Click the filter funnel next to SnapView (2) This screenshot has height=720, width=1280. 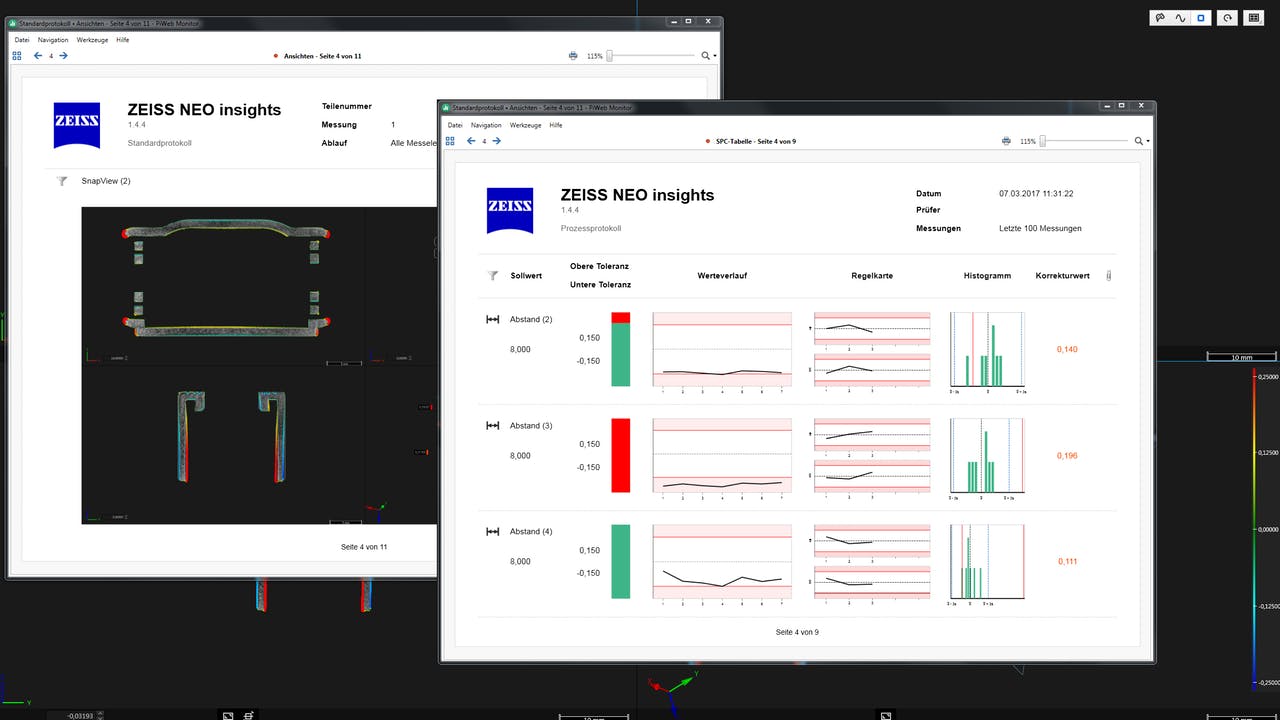(62, 181)
